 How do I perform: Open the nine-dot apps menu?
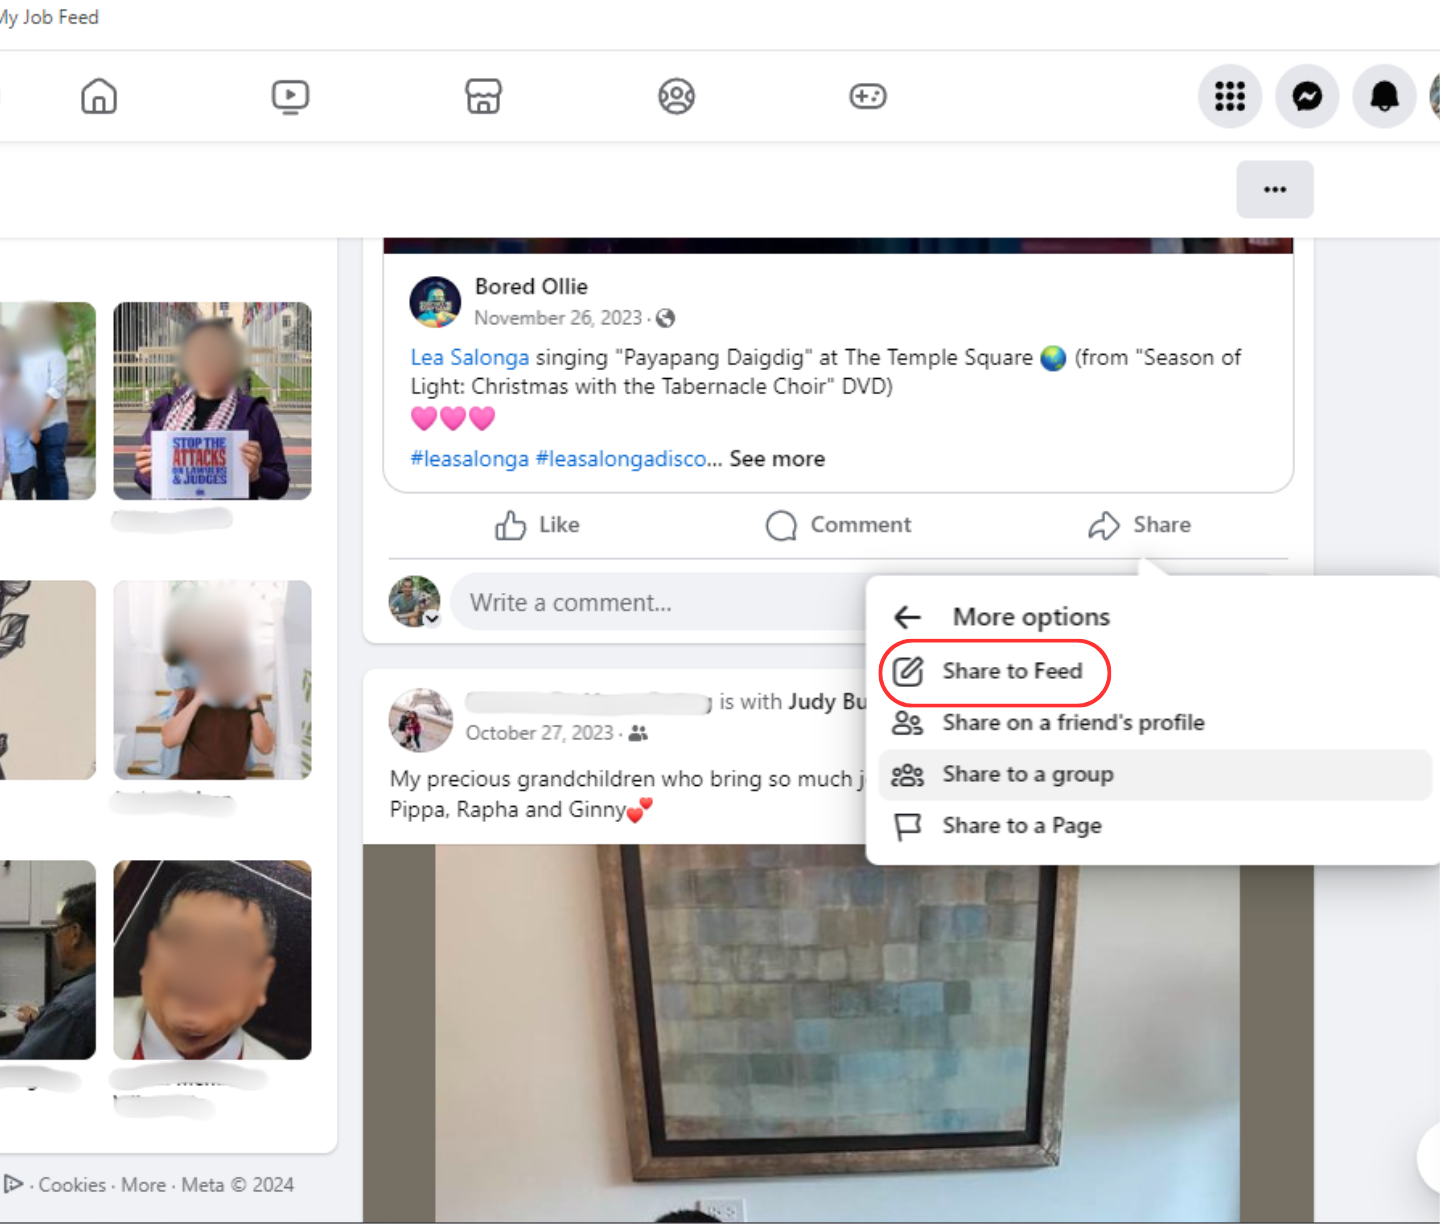click(x=1230, y=96)
